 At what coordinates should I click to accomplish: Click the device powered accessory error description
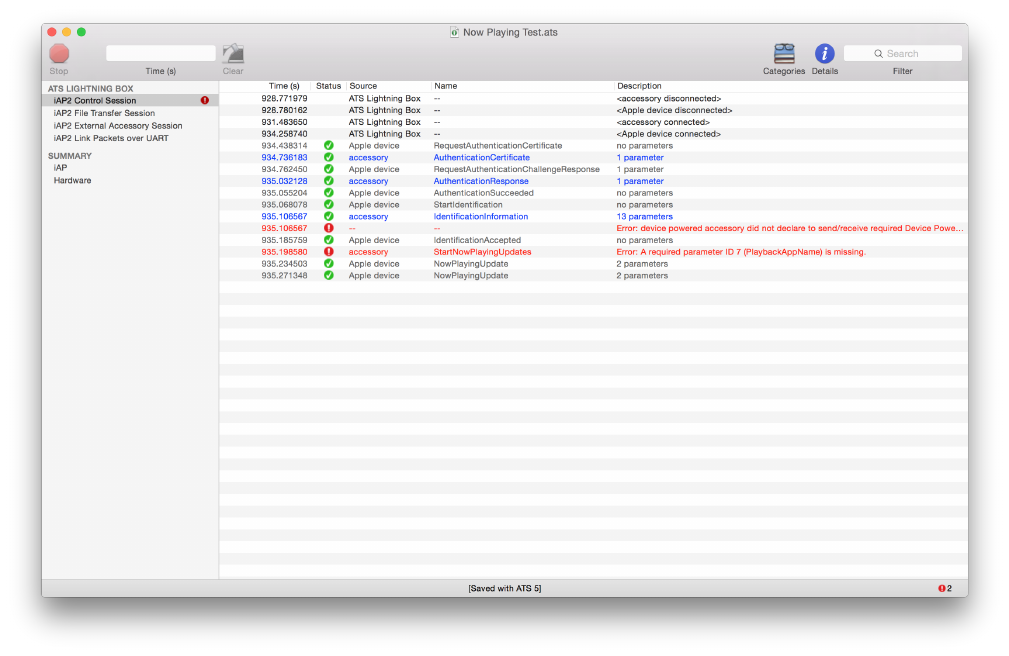click(790, 228)
